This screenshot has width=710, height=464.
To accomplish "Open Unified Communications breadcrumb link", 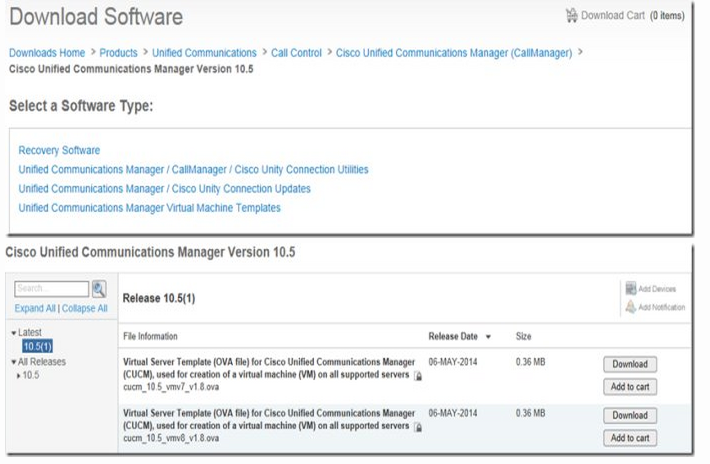I will point(204,53).
